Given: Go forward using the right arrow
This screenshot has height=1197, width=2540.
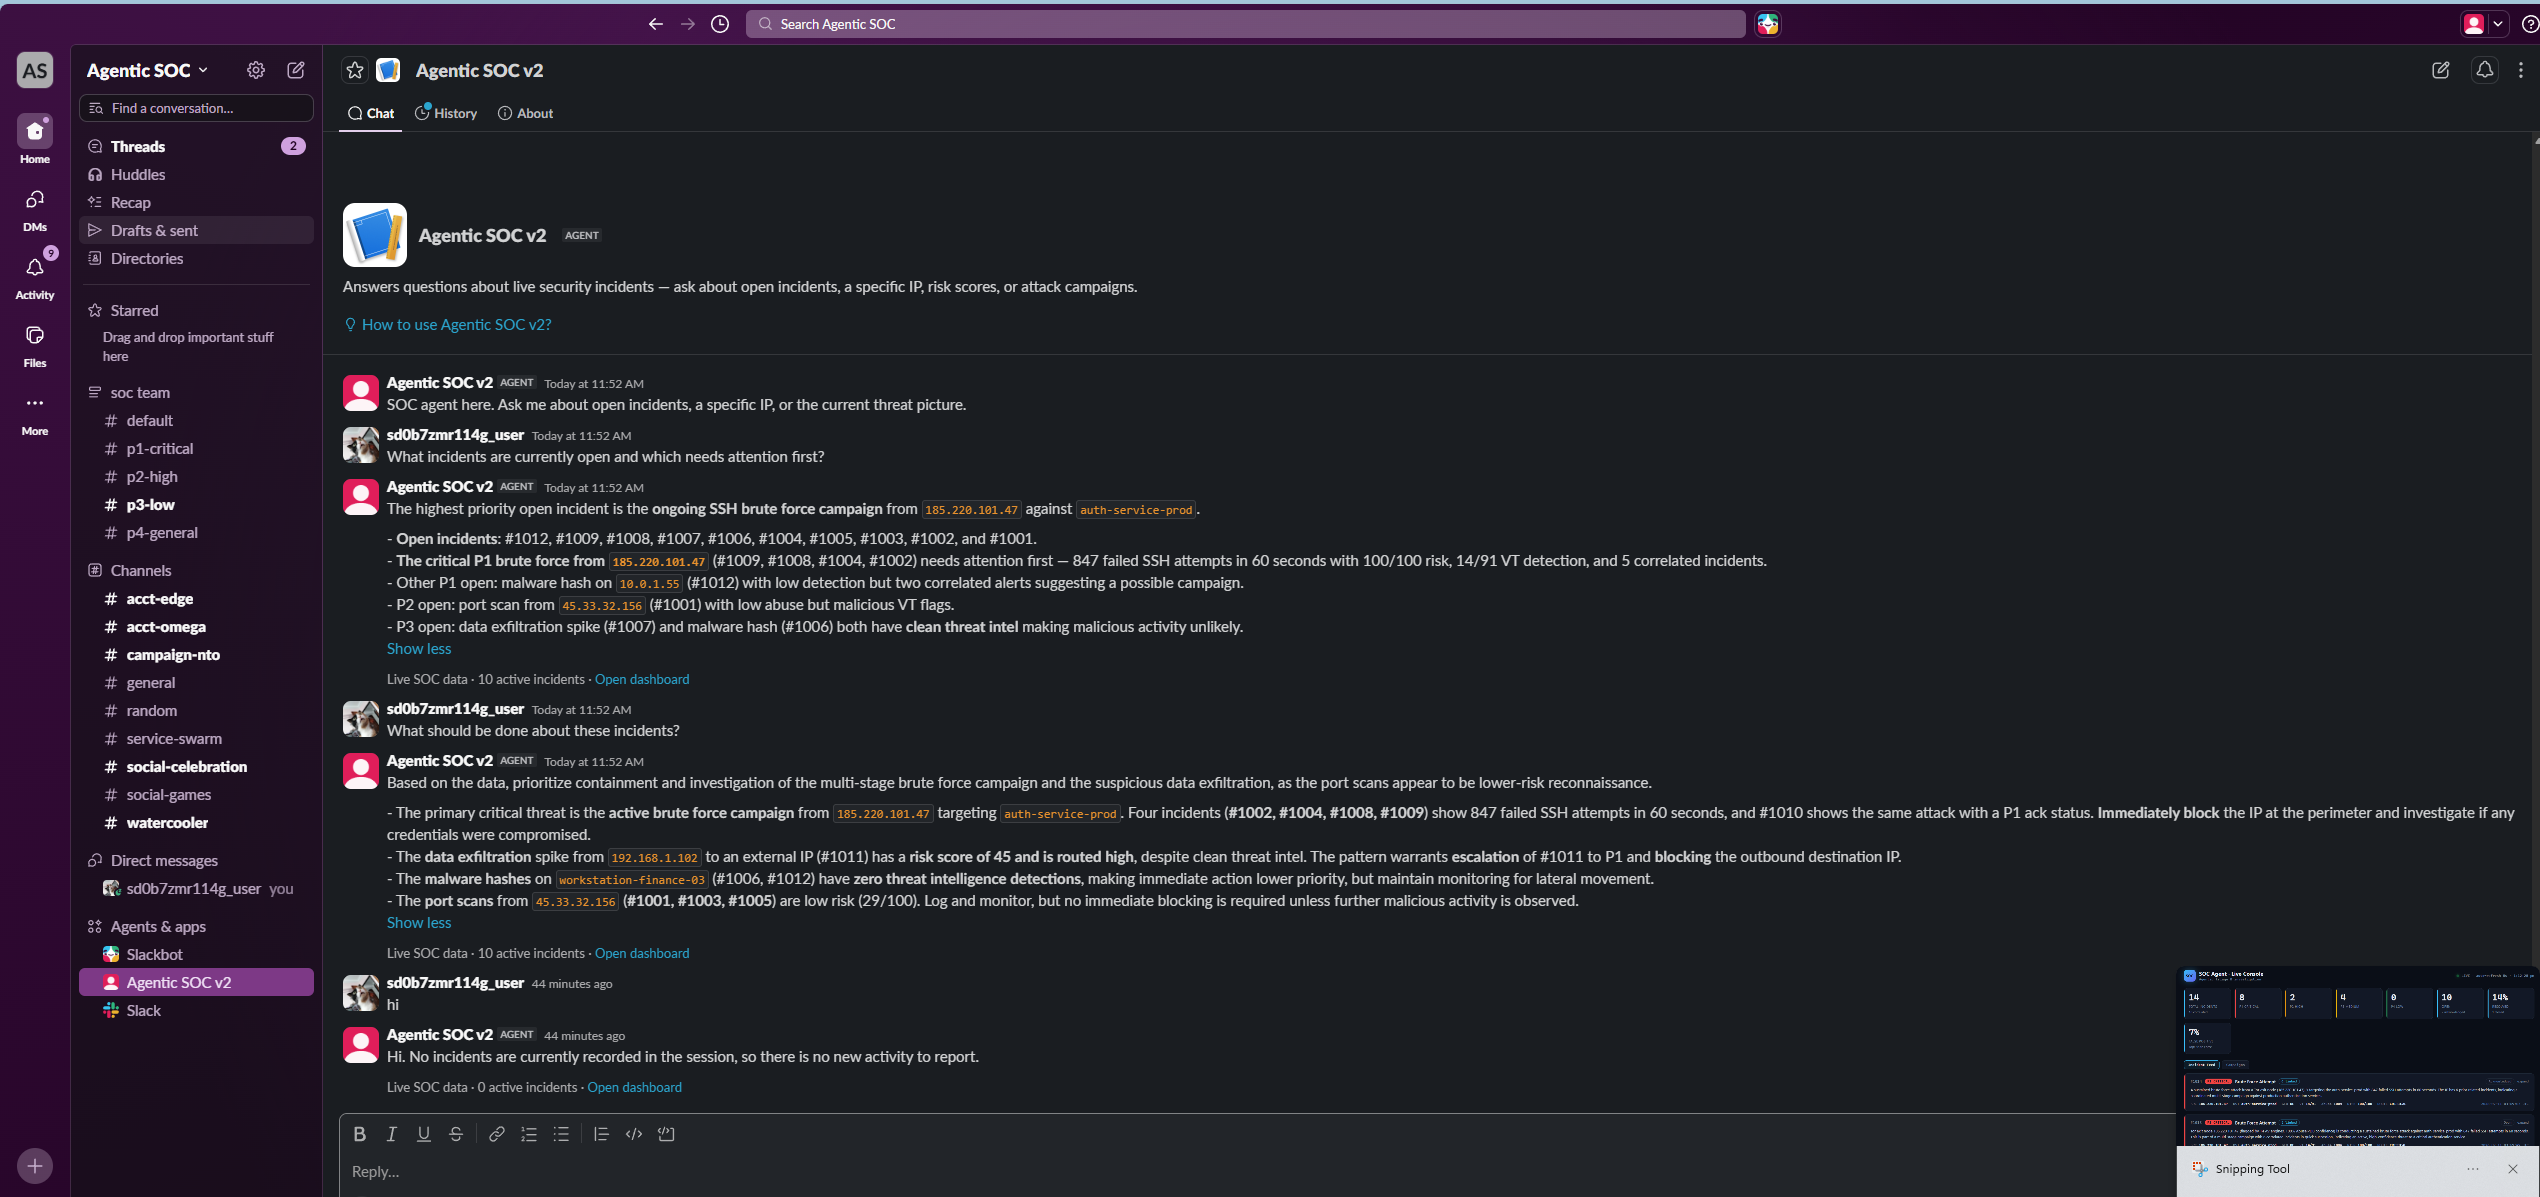Looking at the screenshot, I should click(x=688, y=24).
